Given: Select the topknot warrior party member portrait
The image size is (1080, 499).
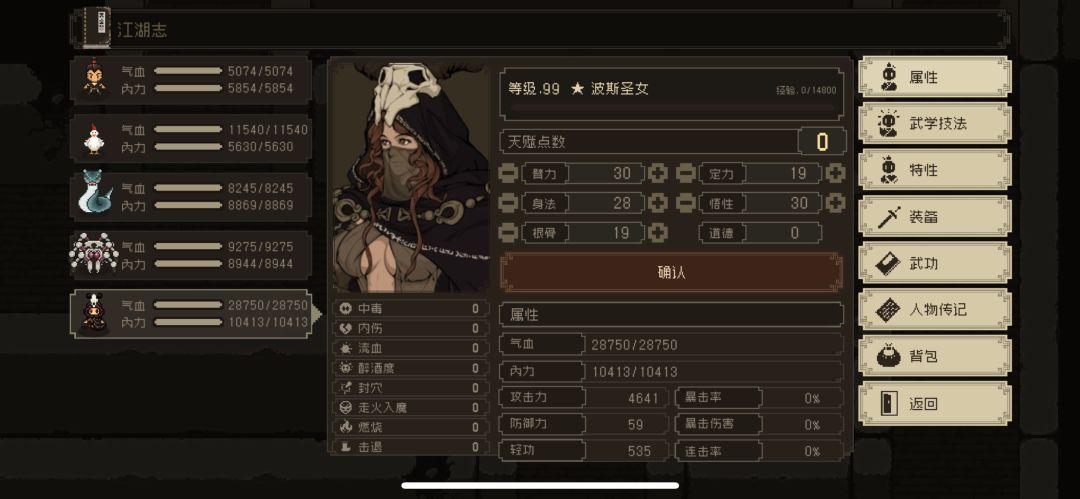Looking at the screenshot, I should [x=93, y=77].
